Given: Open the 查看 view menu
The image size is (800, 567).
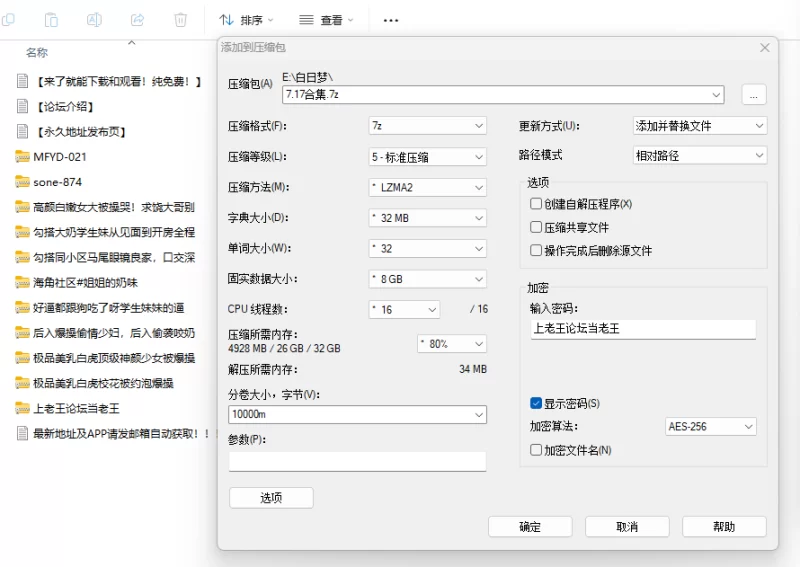Looking at the screenshot, I should 326,20.
